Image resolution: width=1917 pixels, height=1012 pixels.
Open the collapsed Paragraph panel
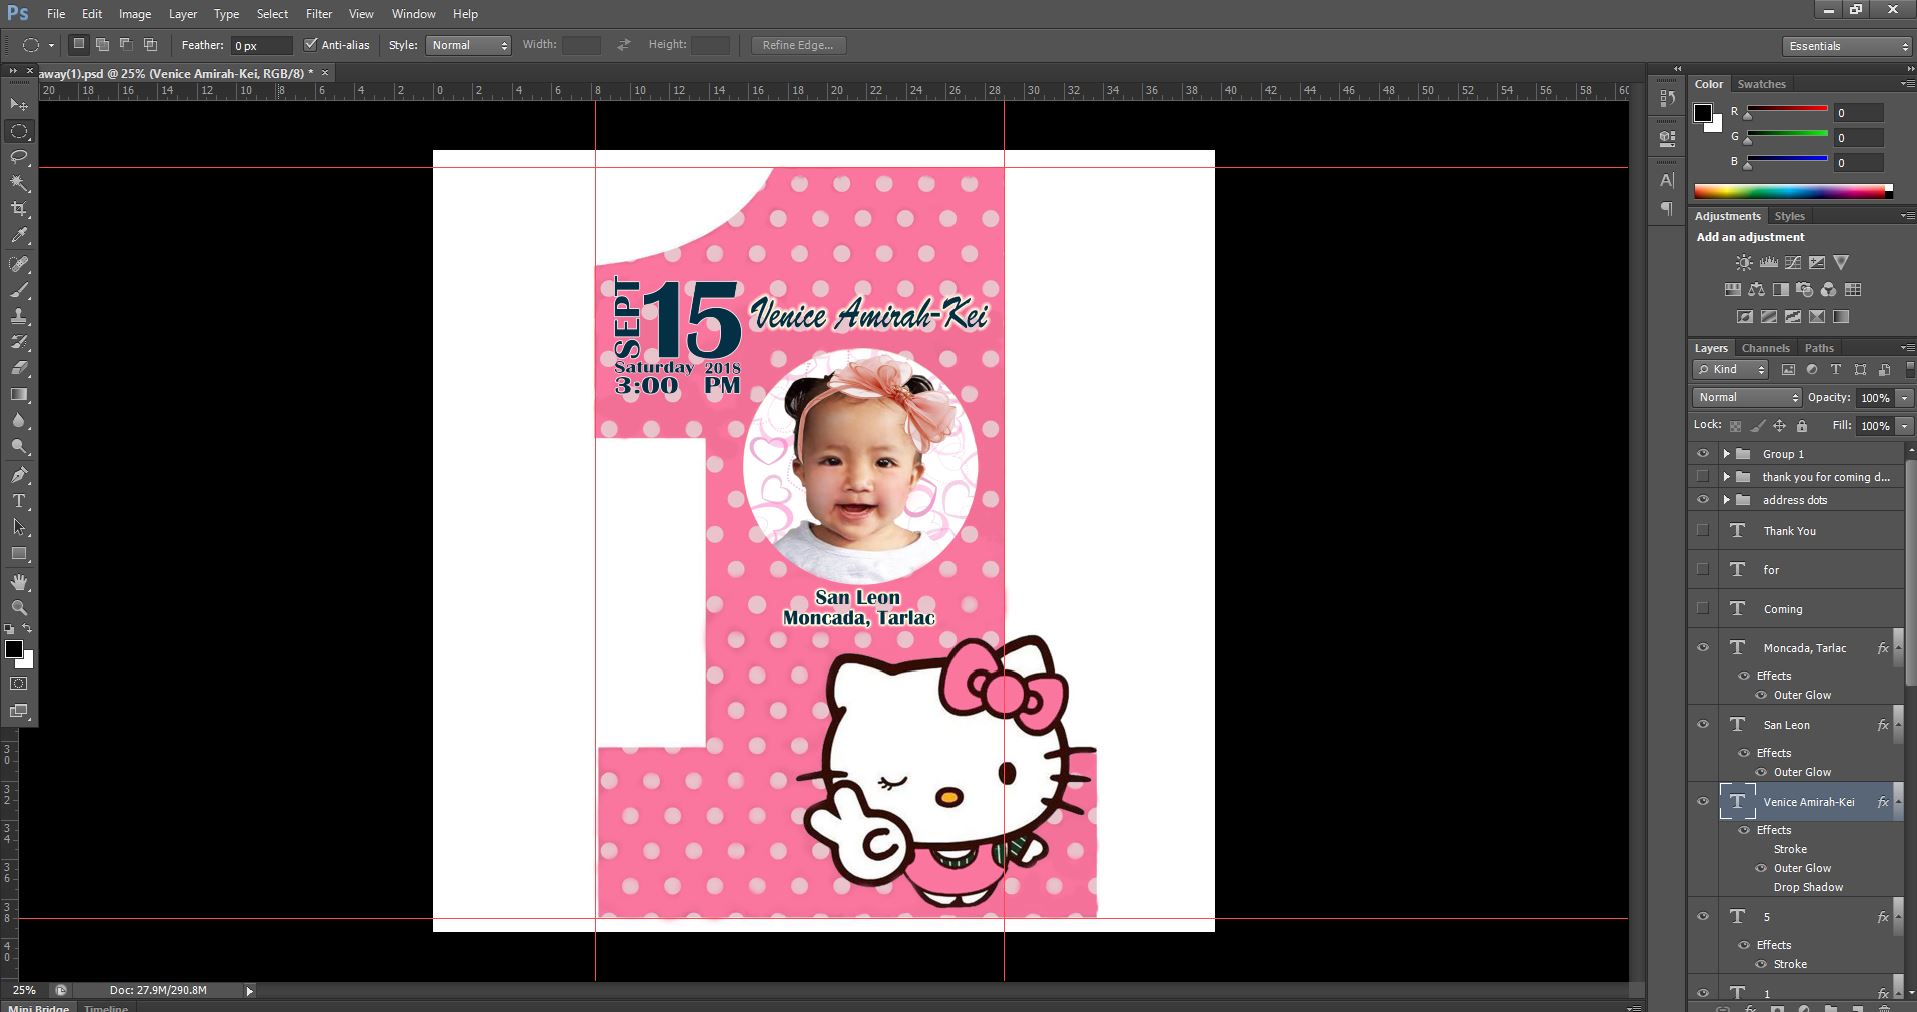[x=1666, y=208]
